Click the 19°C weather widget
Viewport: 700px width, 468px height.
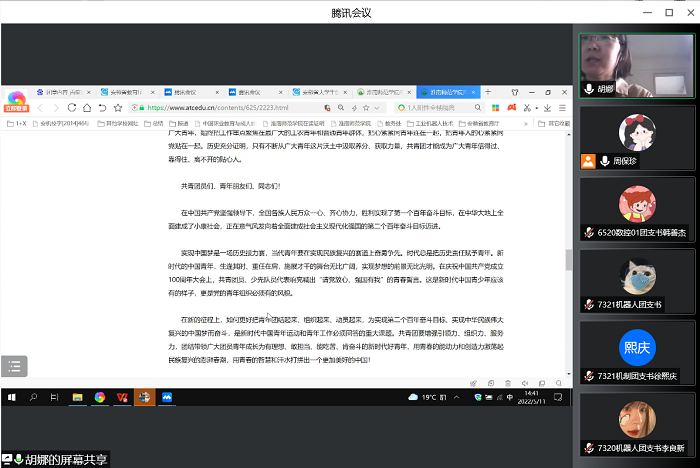click(427, 397)
